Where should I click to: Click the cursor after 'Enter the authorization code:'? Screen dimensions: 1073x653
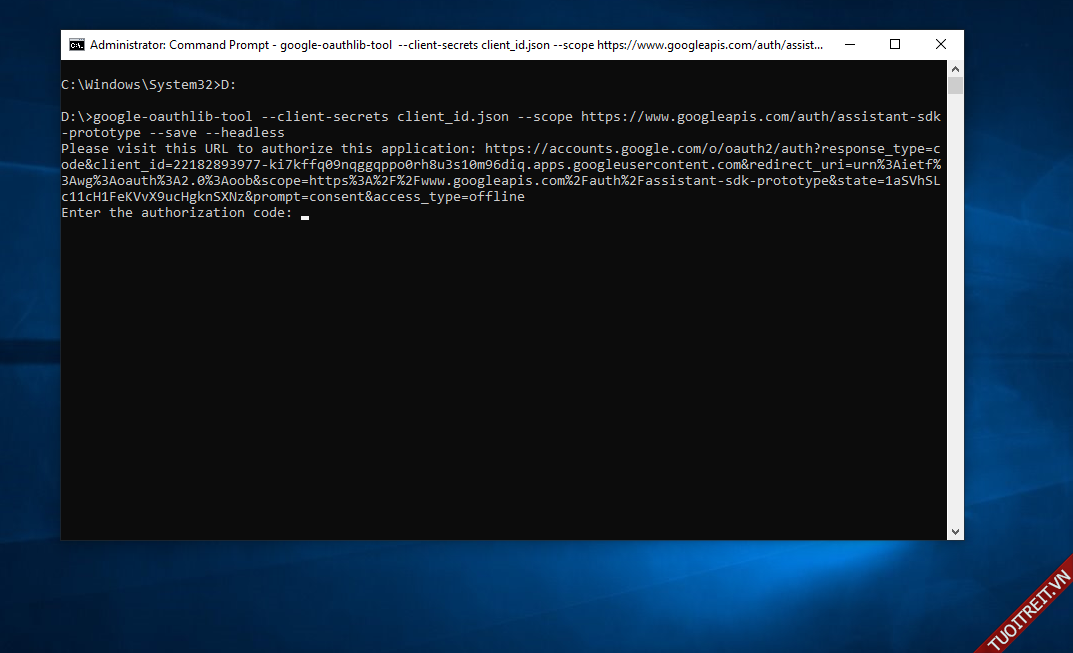(x=305, y=214)
